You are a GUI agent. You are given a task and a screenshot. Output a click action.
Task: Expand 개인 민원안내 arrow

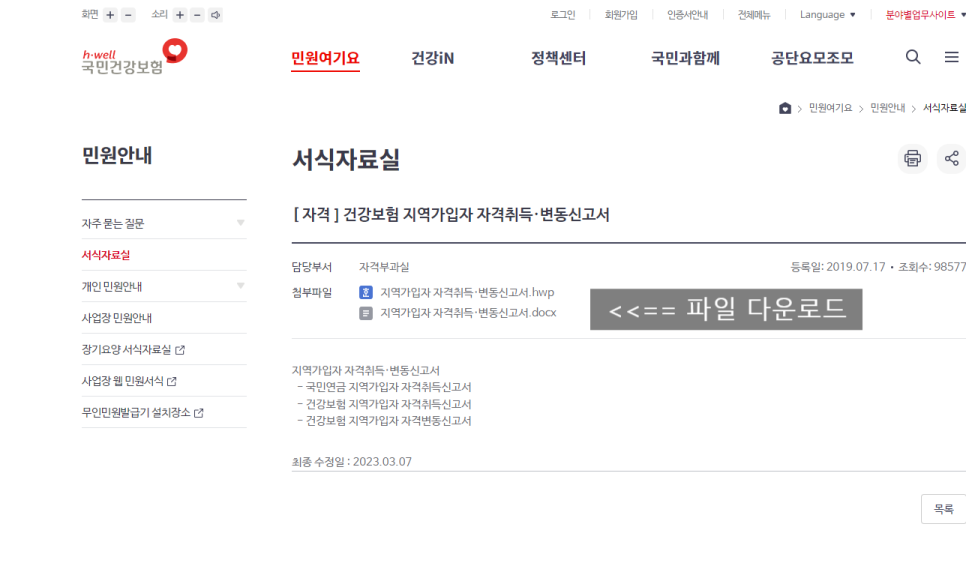click(x=240, y=285)
